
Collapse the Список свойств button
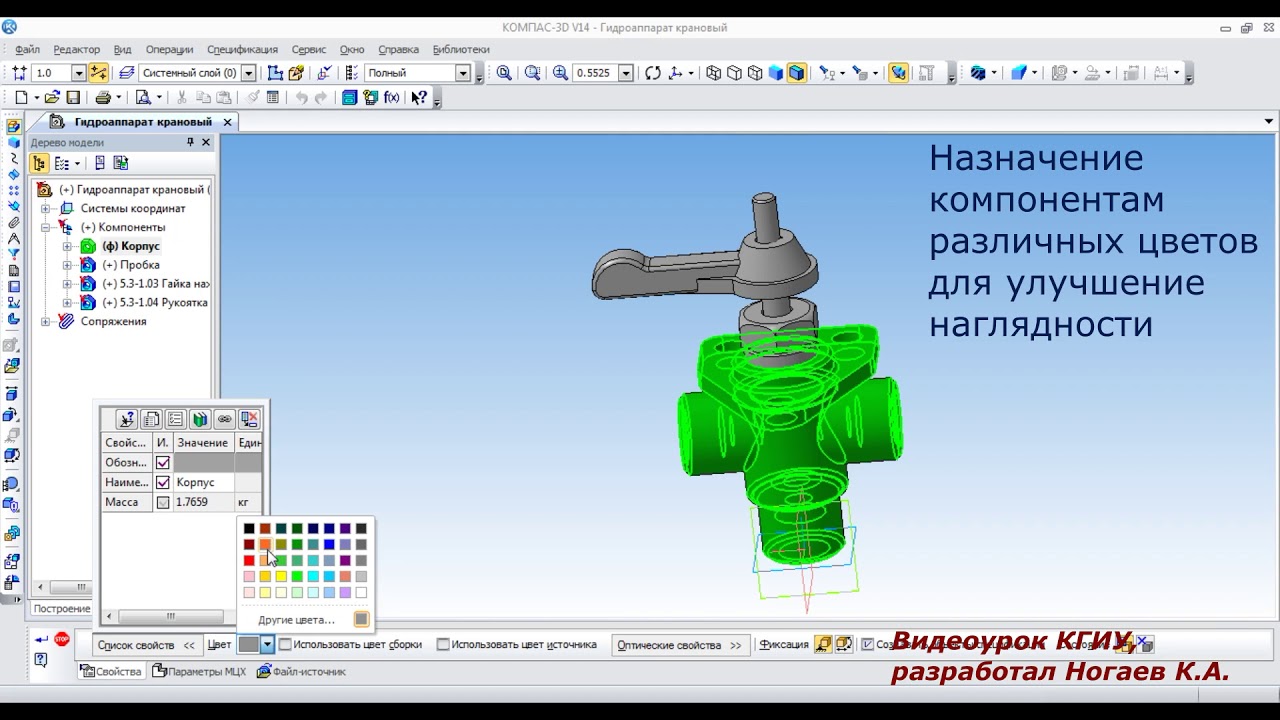[x=146, y=645]
